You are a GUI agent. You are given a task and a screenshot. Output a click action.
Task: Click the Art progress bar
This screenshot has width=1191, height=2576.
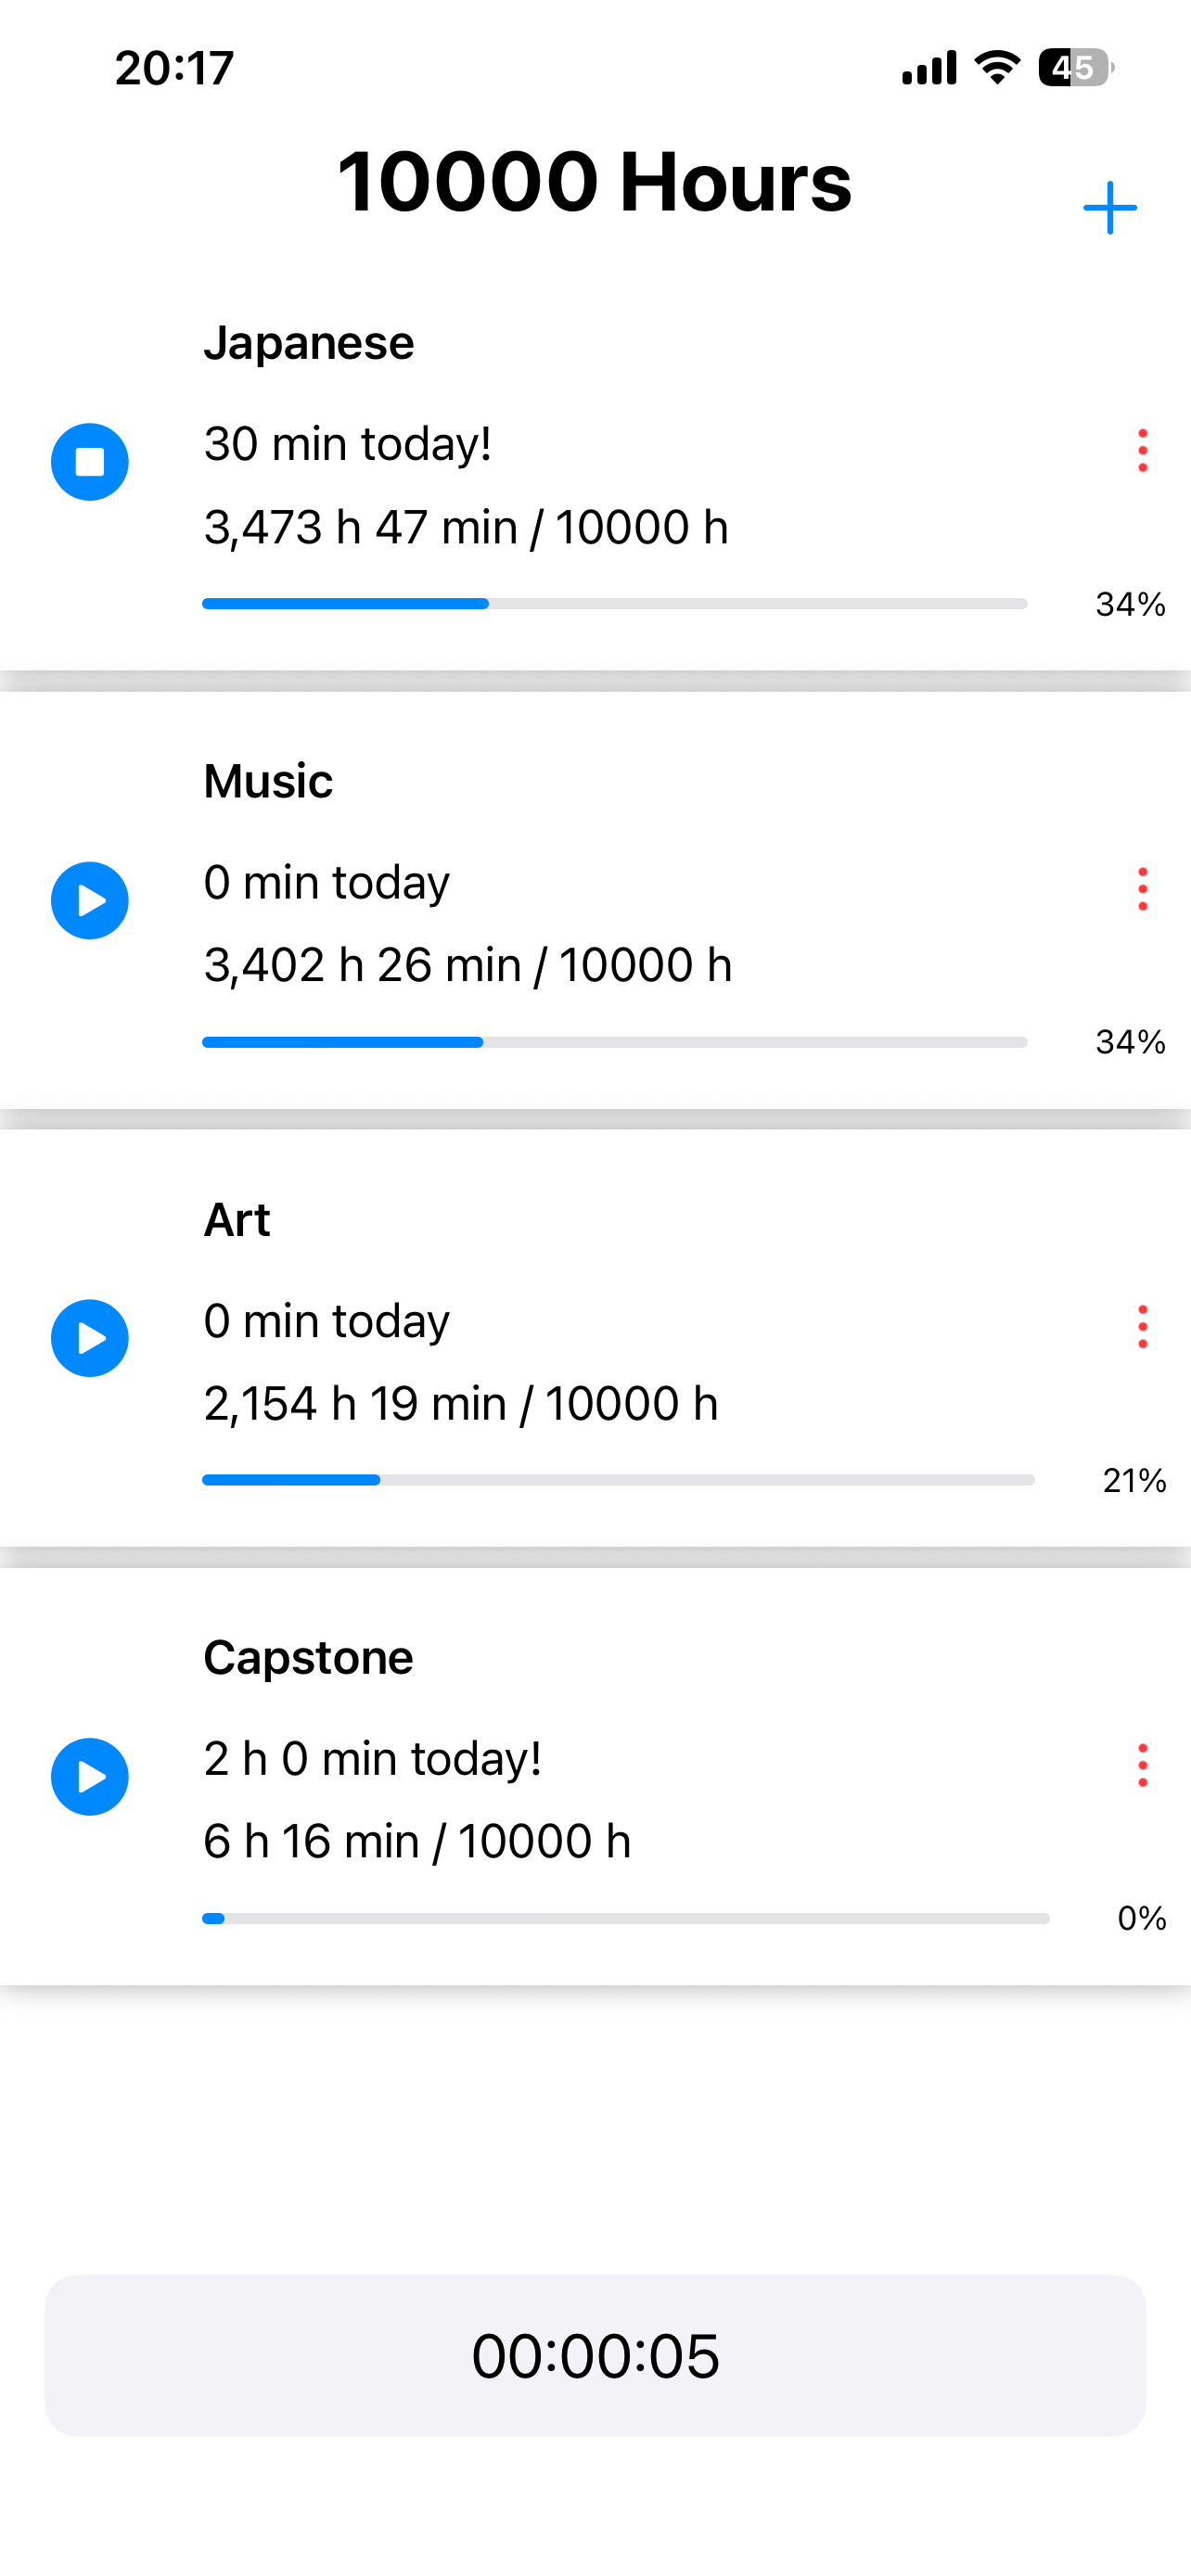pos(618,1480)
